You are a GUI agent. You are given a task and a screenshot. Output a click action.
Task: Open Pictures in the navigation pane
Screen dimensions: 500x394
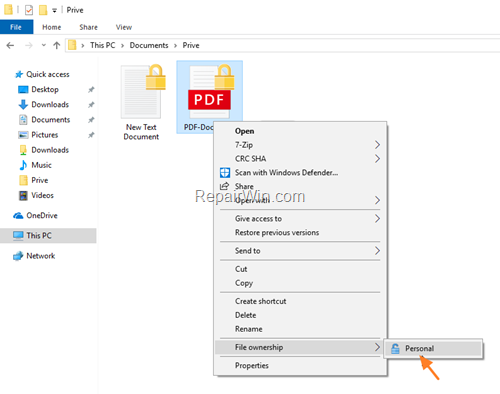(x=45, y=135)
